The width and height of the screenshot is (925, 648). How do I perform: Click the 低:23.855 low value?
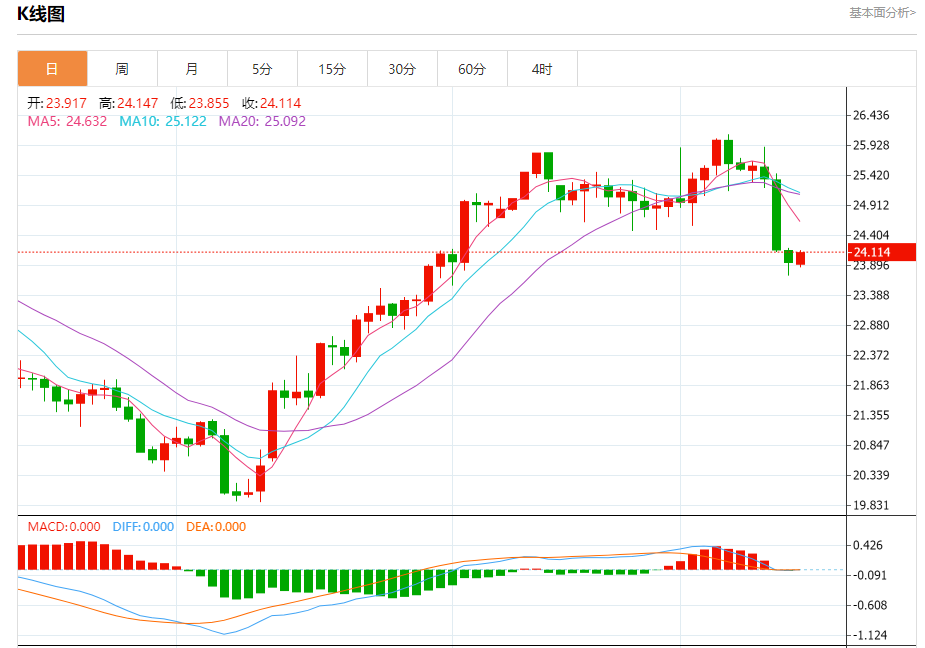coord(199,103)
